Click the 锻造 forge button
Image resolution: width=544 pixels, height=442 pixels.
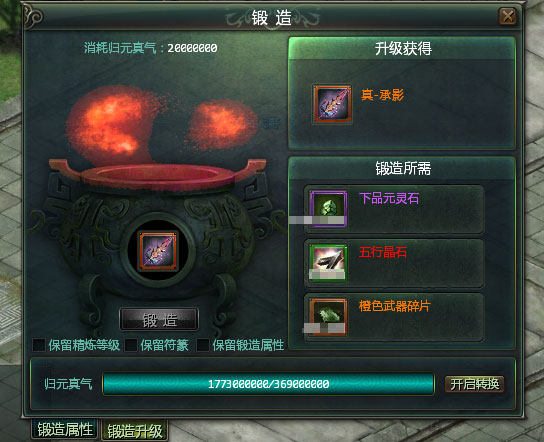[x=159, y=319]
